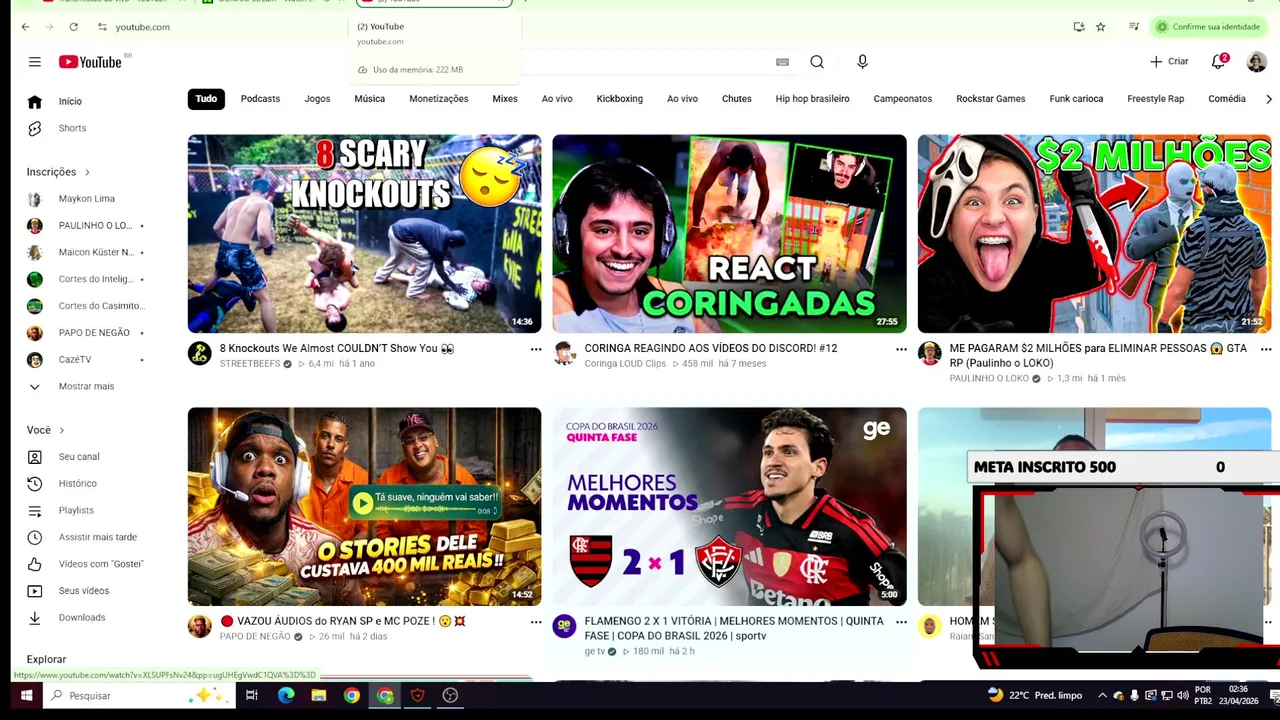Viewport: 1280px width, 720px height.
Task: Play Melhores Momentos Flamengo thumbnail
Action: click(x=729, y=506)
